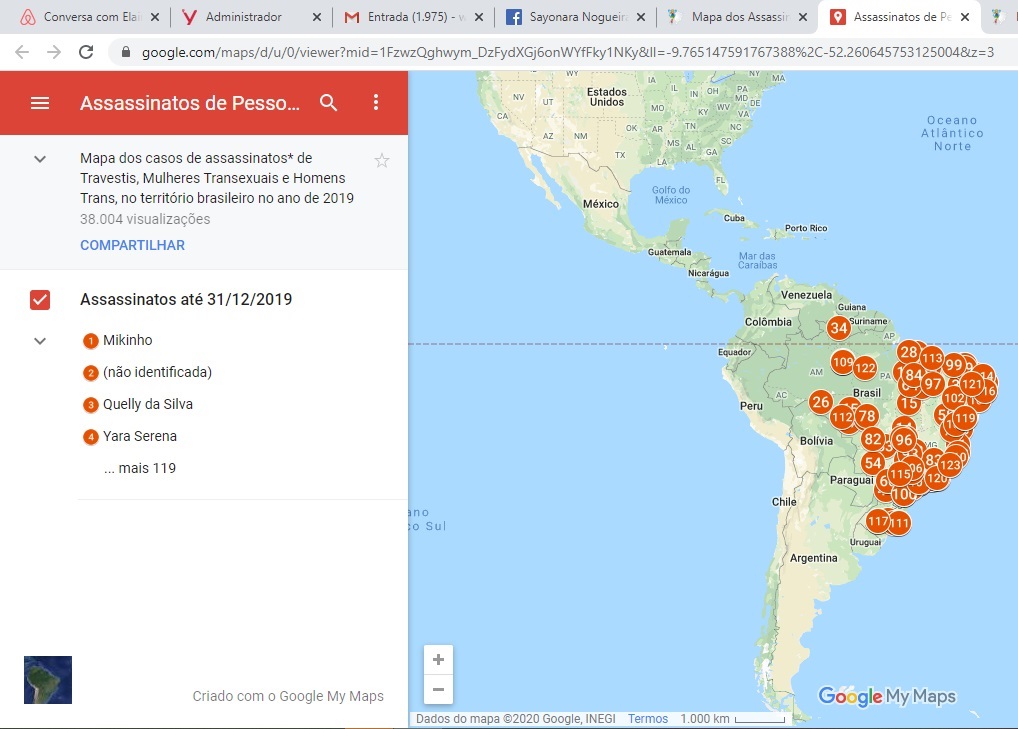Select map marker number 26
The height and width of the screenshot is (729, 1018).
point(820,402)
